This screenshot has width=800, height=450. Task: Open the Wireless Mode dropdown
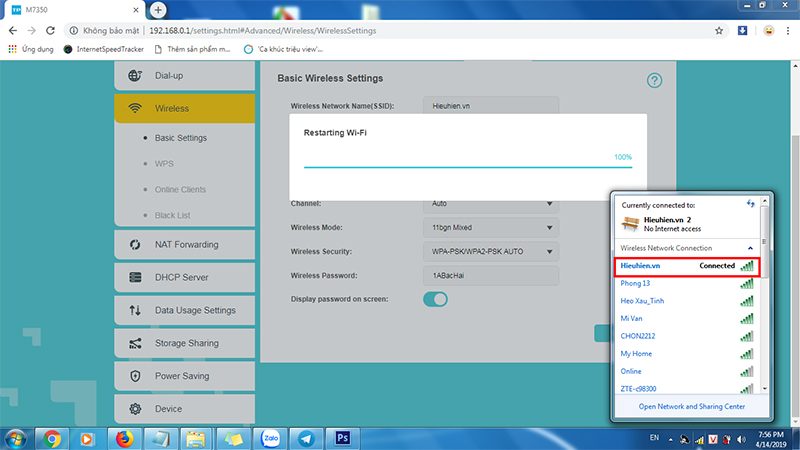tap(489, 227)
